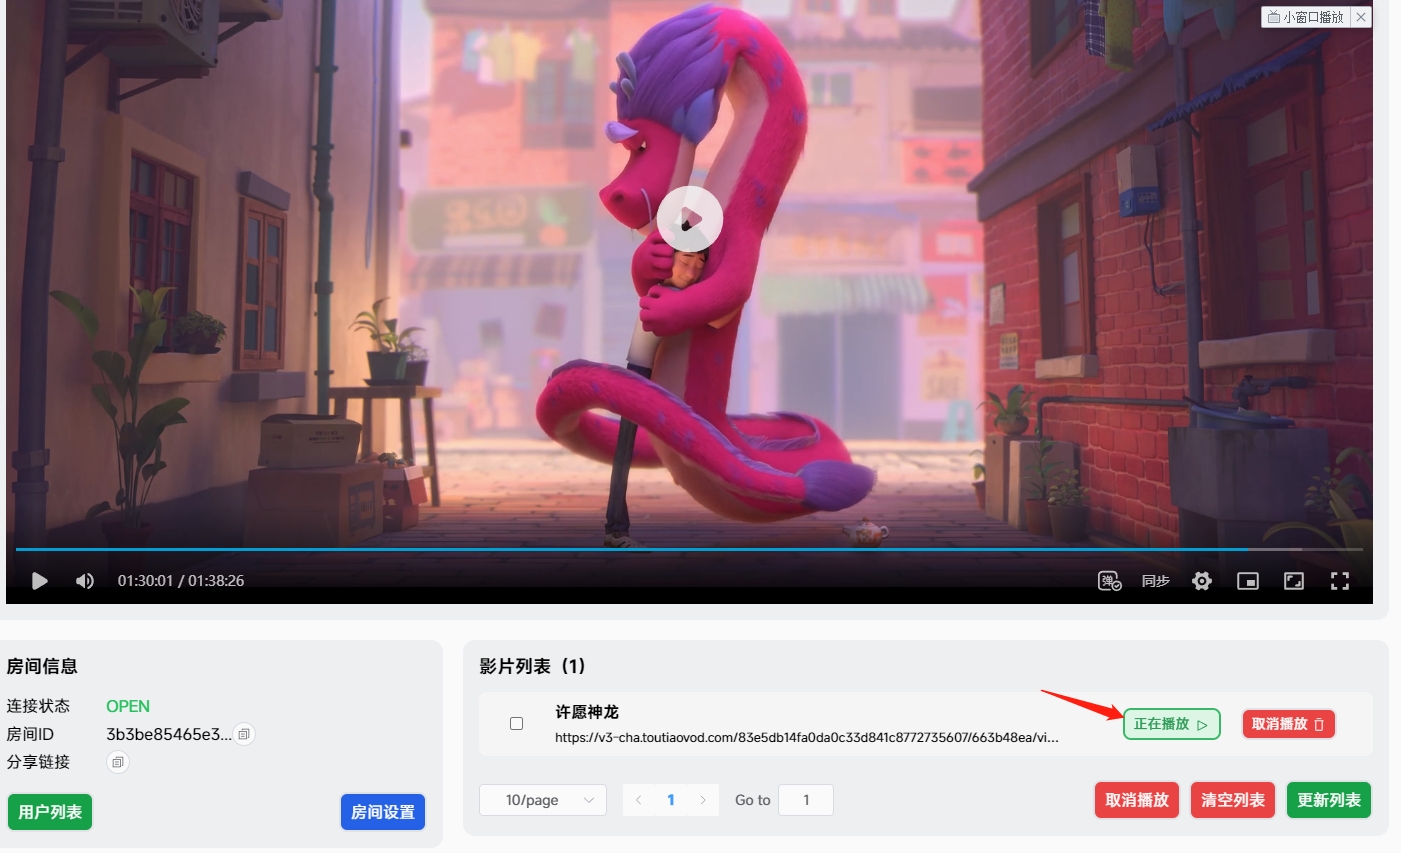Click the 许愿神龙 video URL text
This screenshot has width=1401, height=853.
pos(807,738)
